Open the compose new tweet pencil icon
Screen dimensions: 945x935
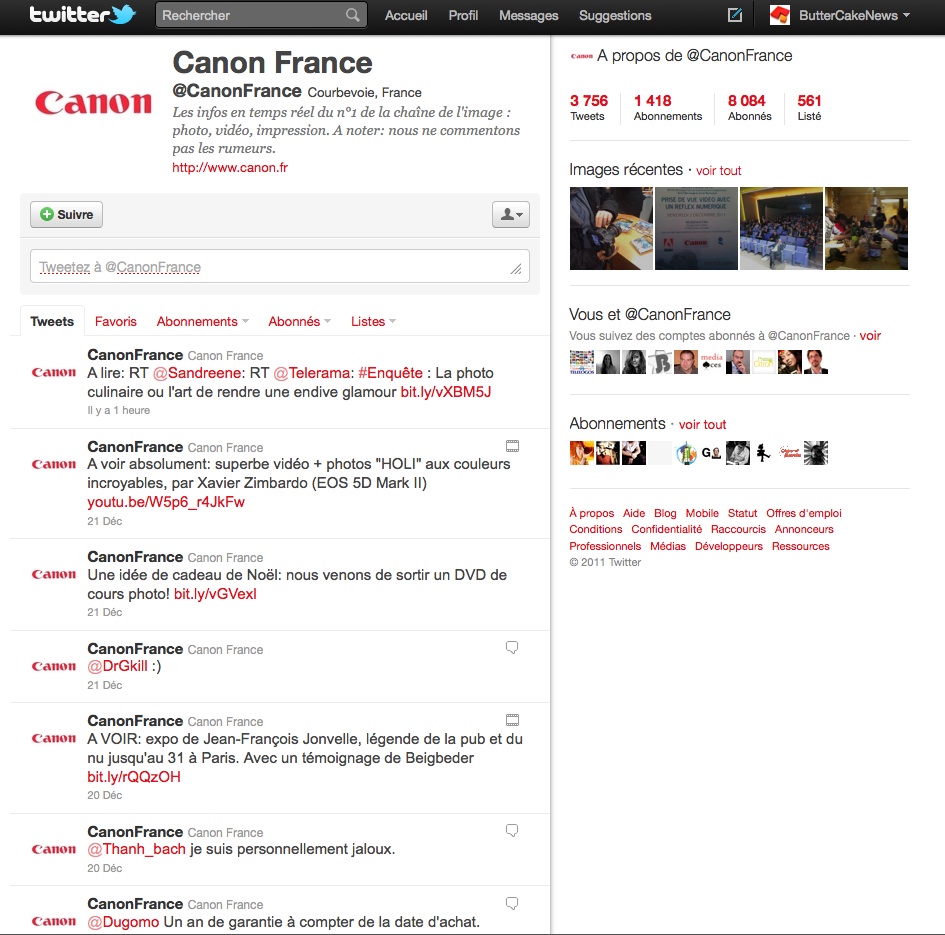(734, 15)
